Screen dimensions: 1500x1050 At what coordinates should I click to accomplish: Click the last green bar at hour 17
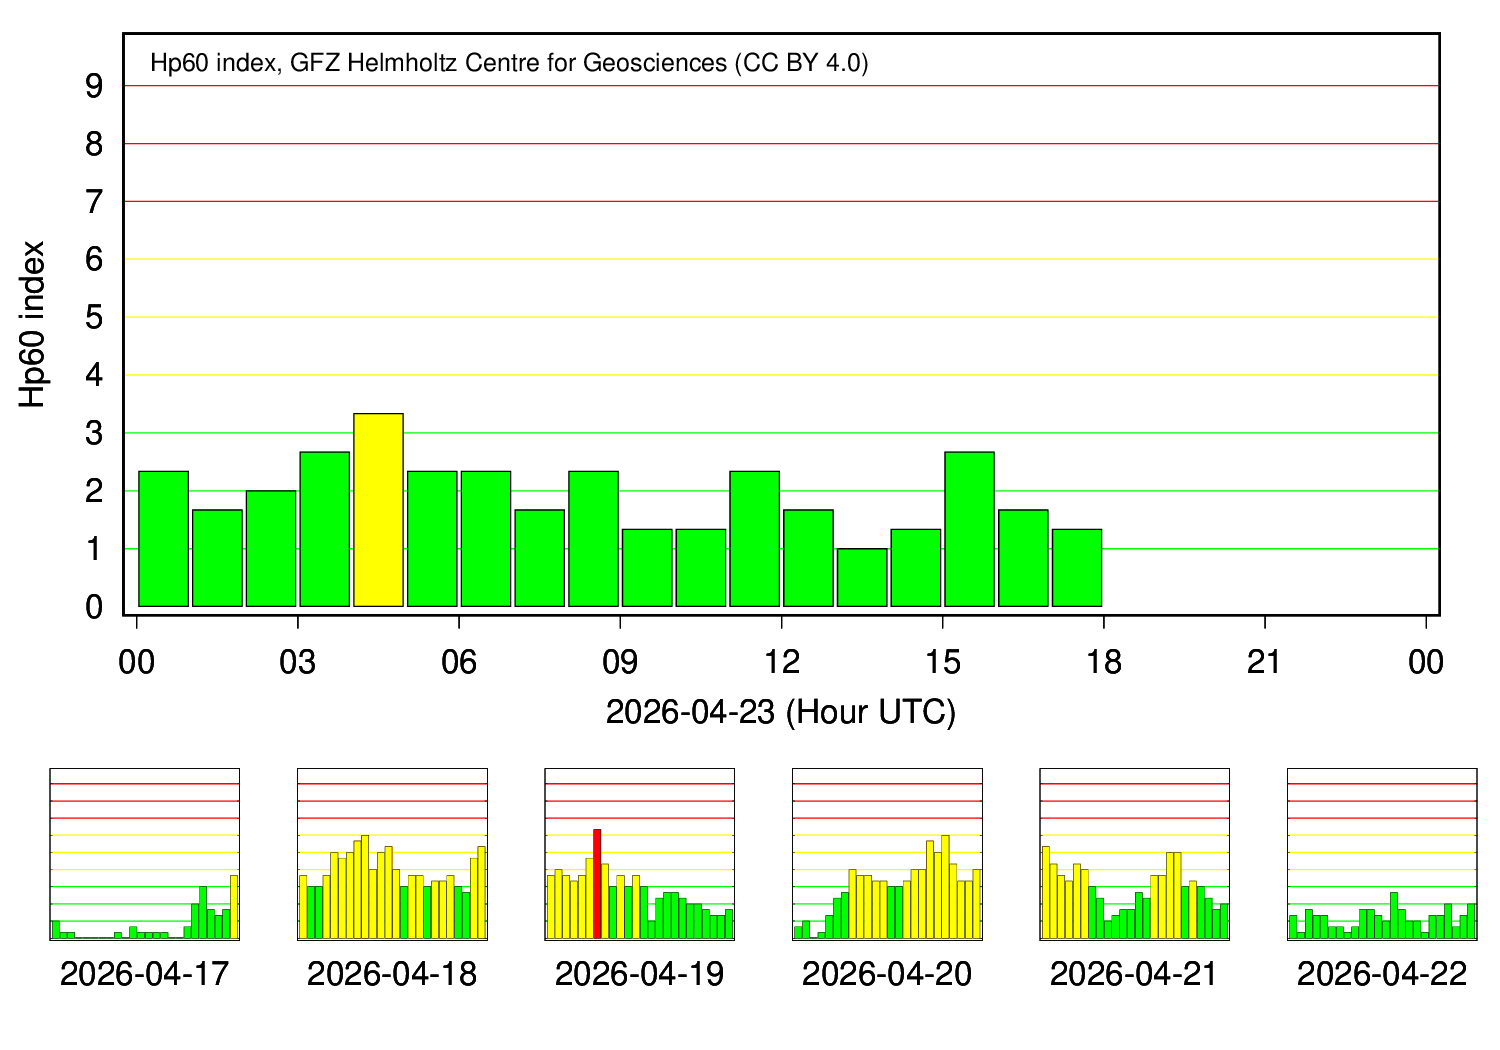(1077, 568)
